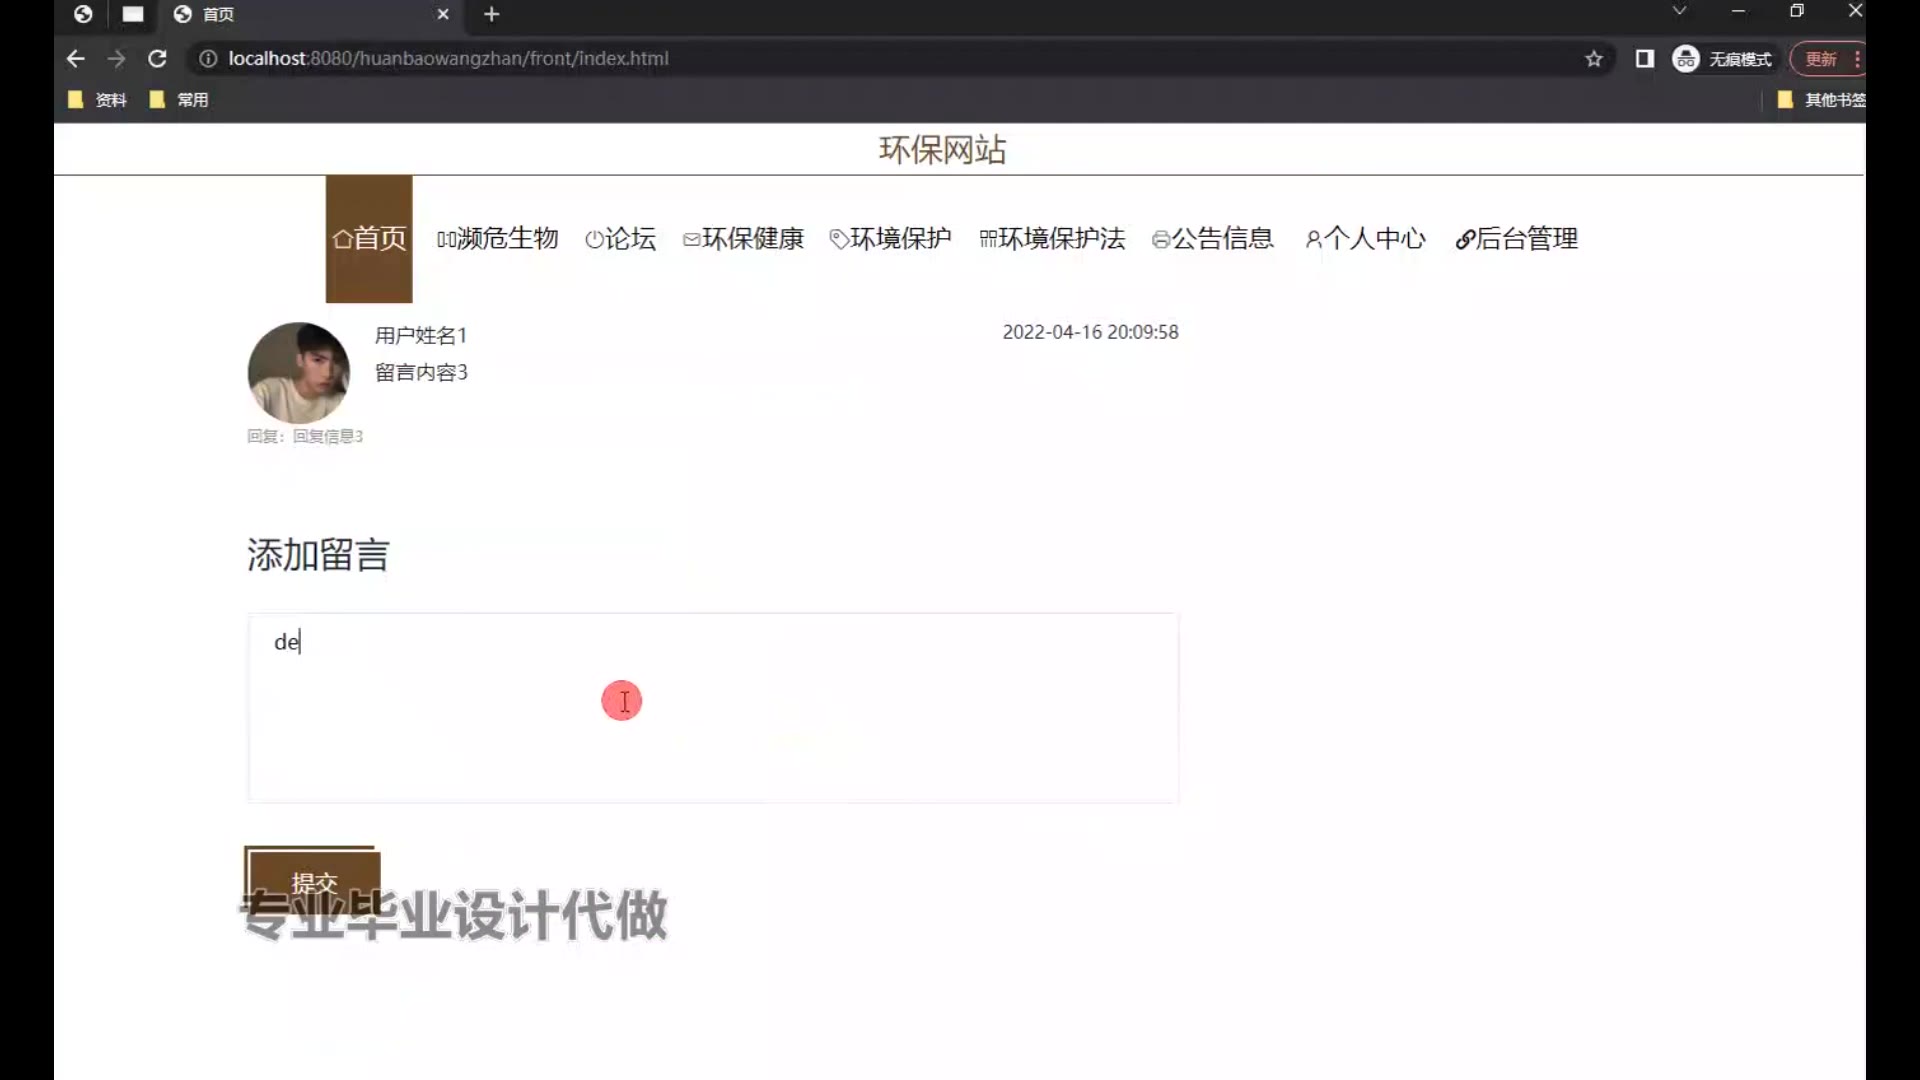1920x1080 pixels.
Task: Click the browser back arrow
Action: (x=75, y=59)
